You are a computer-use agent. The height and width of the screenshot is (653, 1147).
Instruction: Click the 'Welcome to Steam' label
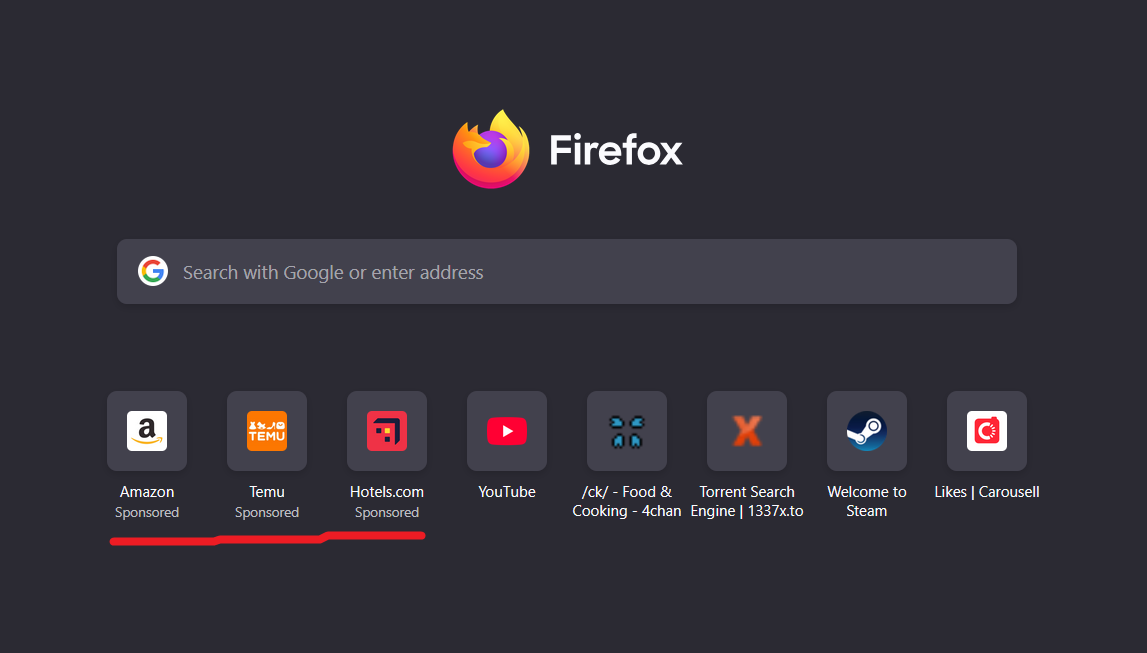pos(867,501)
